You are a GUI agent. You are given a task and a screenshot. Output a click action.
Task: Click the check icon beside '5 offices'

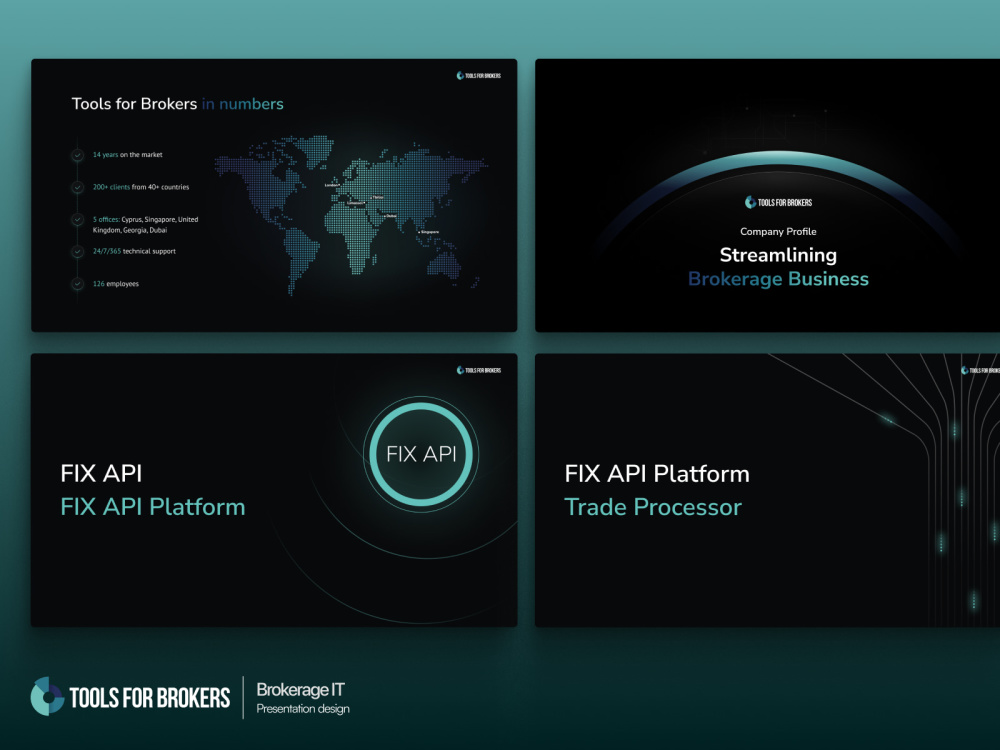click(77, 219)
